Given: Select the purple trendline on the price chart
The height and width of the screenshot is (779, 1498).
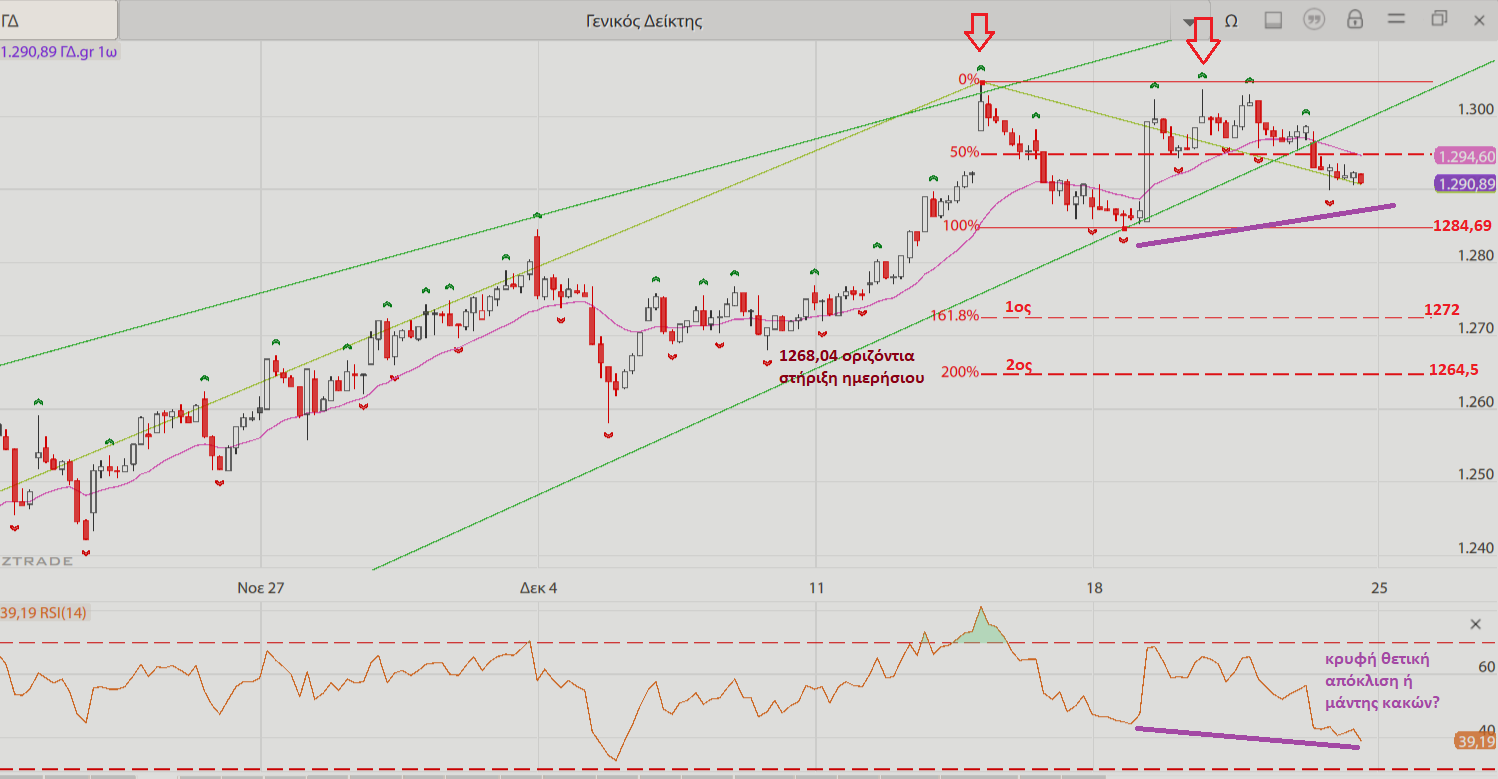Looking at the screenshot, I should (x=1265, y=224).
